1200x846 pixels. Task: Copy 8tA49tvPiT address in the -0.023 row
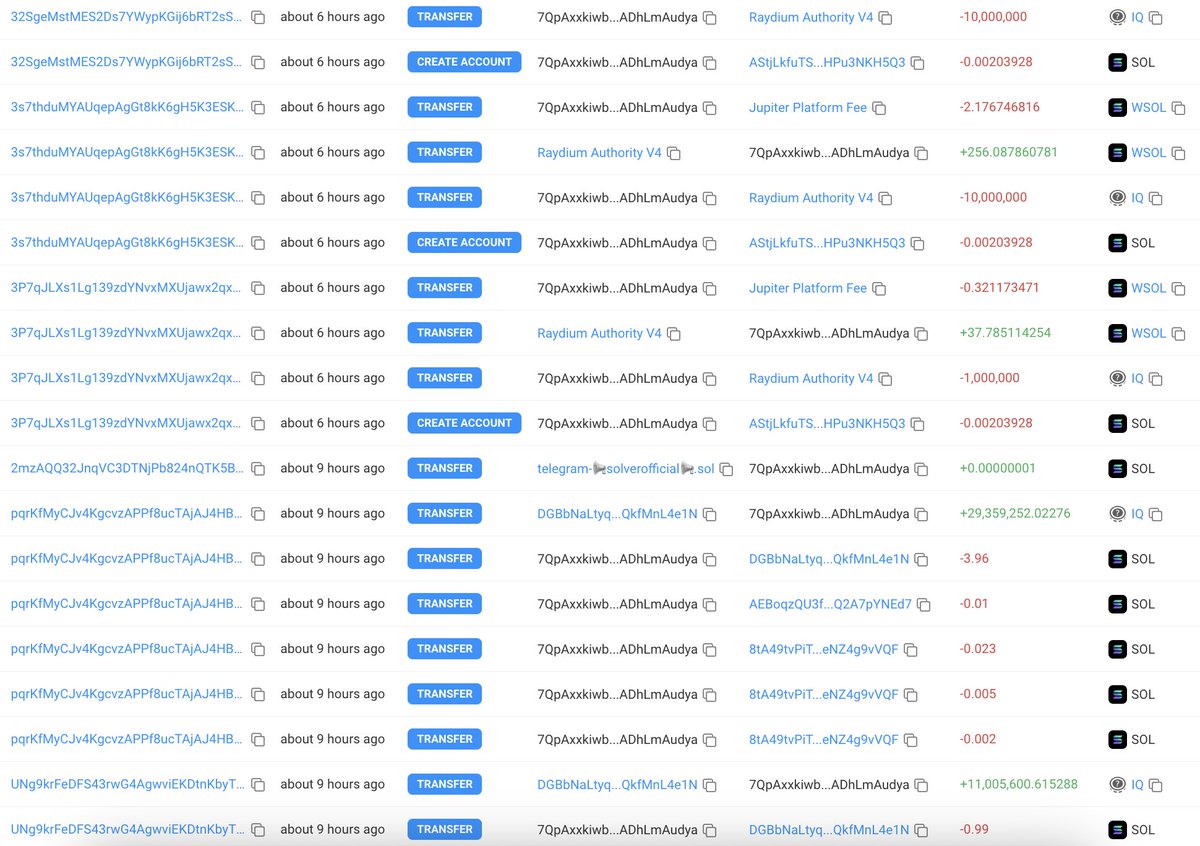pyautogui.click(x=910, y=650)
